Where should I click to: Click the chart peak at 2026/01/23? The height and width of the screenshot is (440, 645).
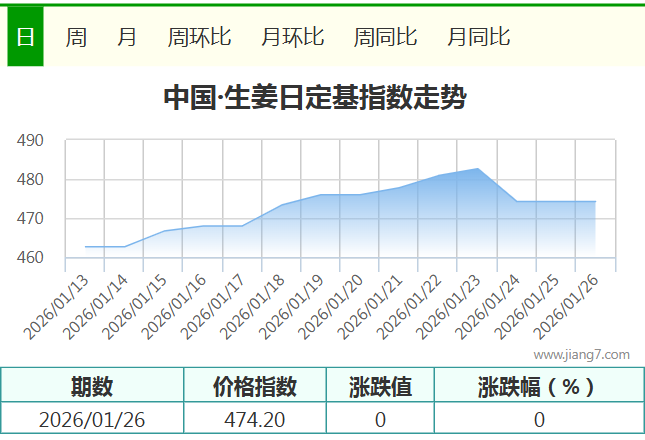click(x=477, y=169)
